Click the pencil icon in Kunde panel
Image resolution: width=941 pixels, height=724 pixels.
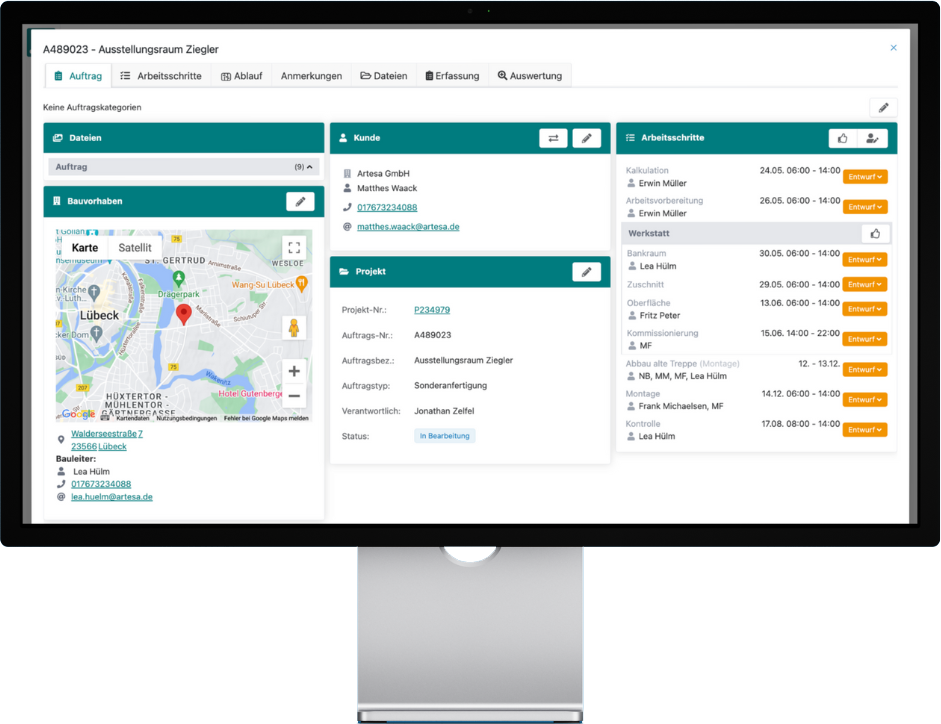pos(586,138)
